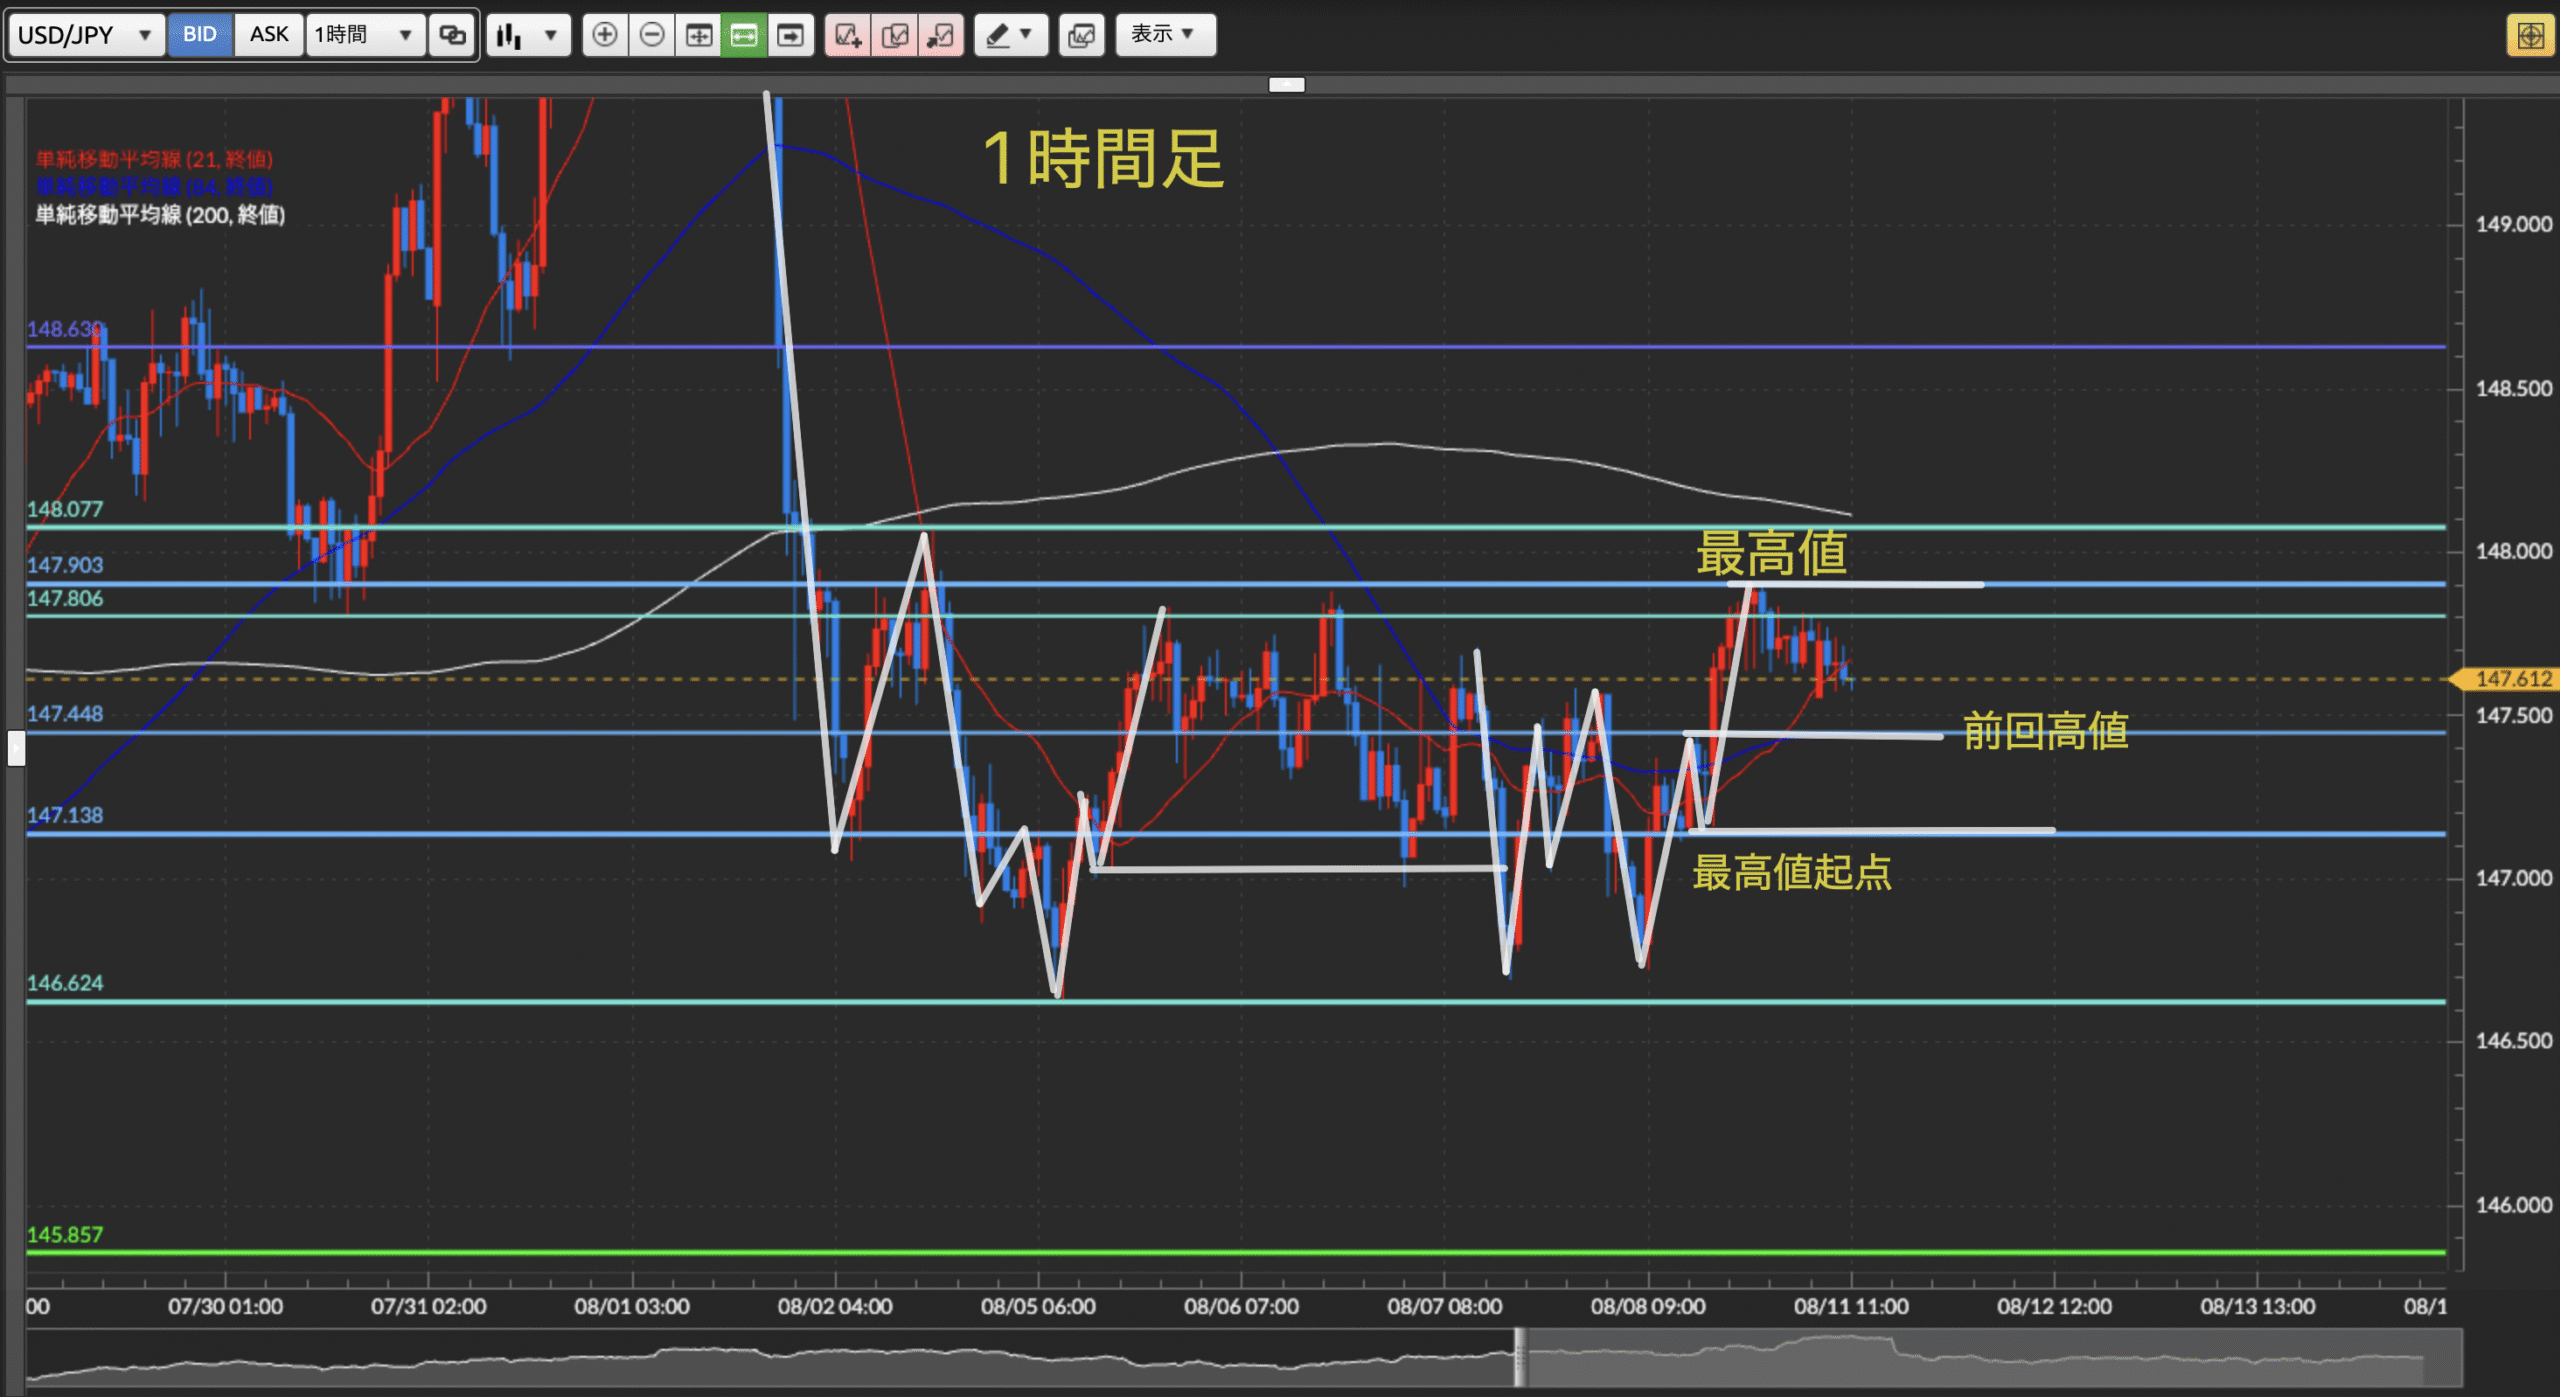Screen dimensions: 2560x1397
Task: Click the 148.630 horizontal line label
Action: pyautogui.click(x=64, y=329)
